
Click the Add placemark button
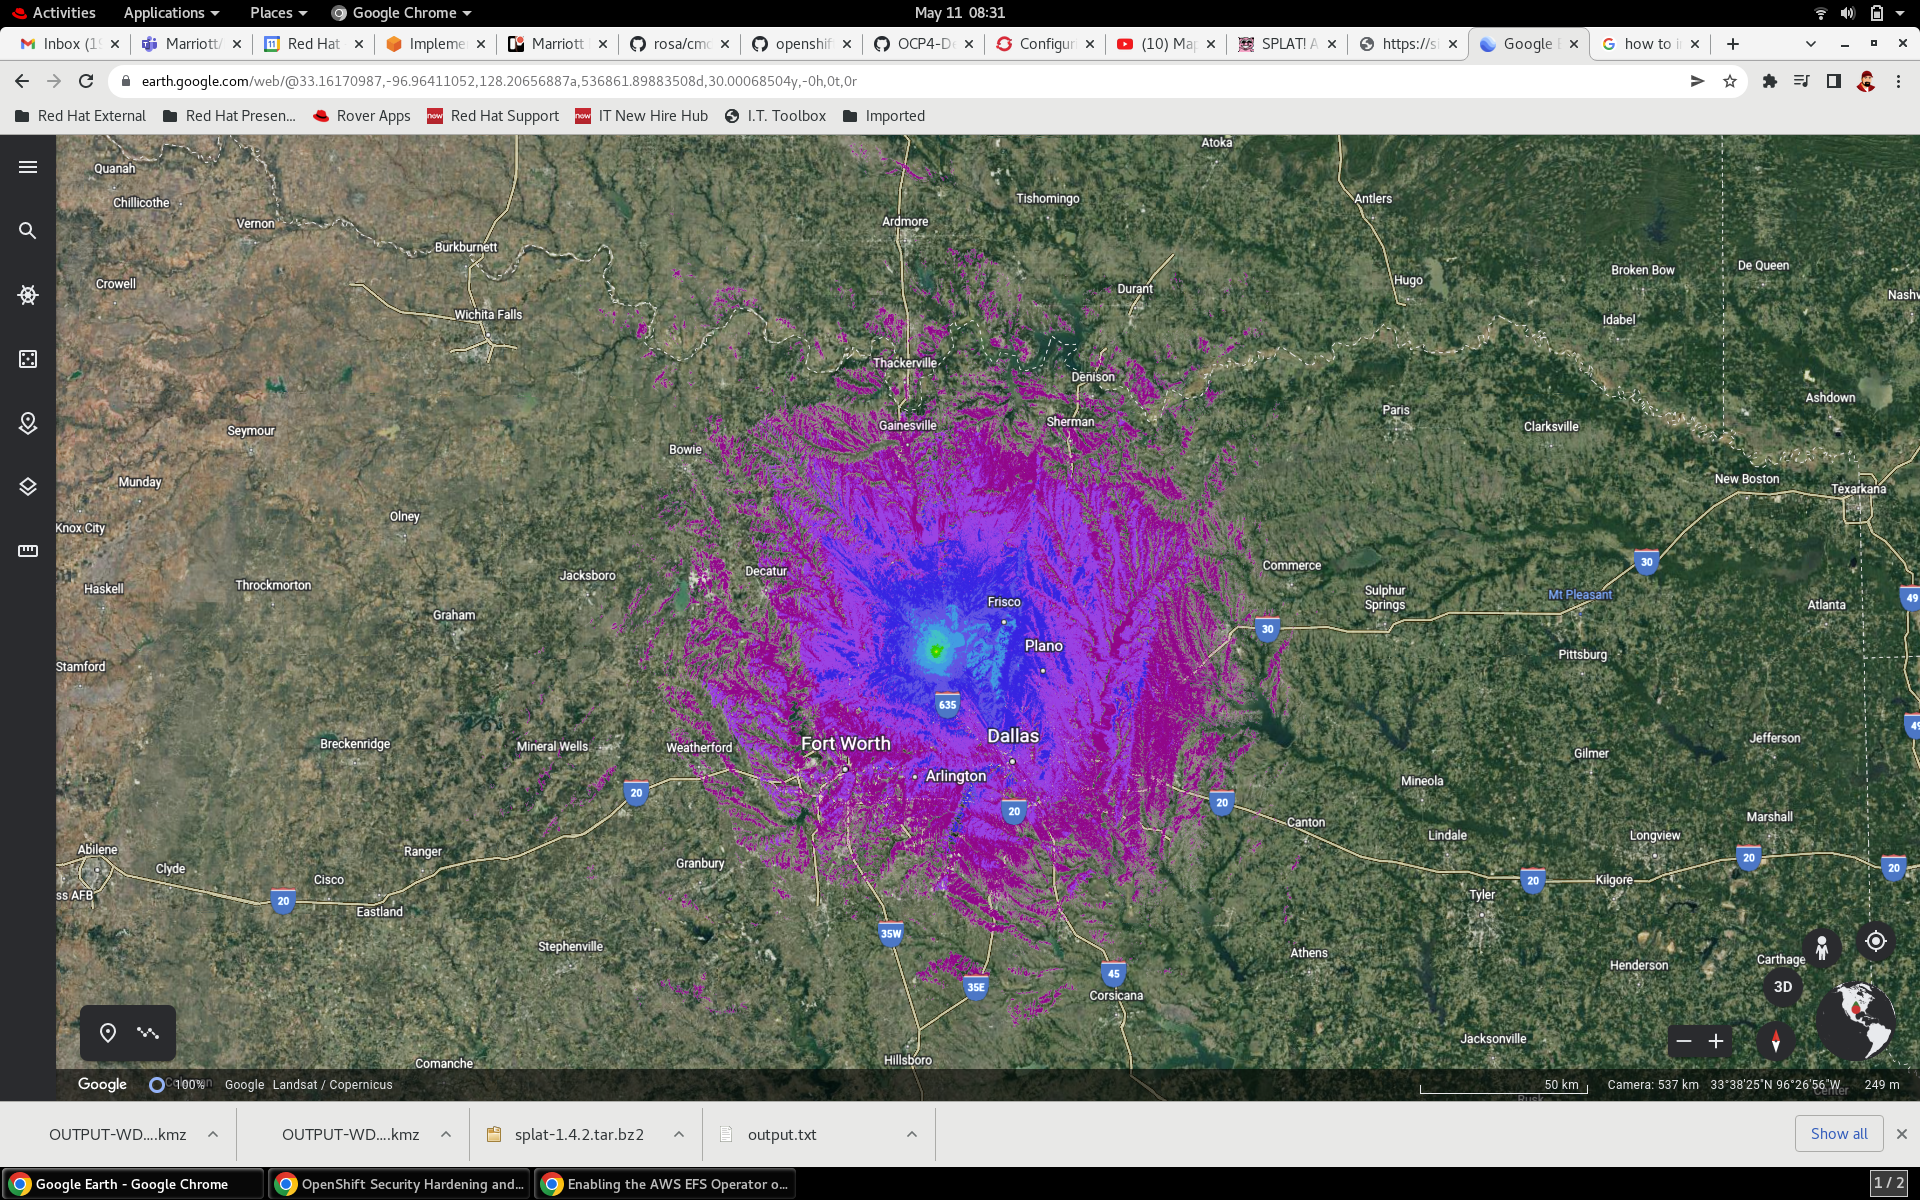click(x=108, y=1033)
